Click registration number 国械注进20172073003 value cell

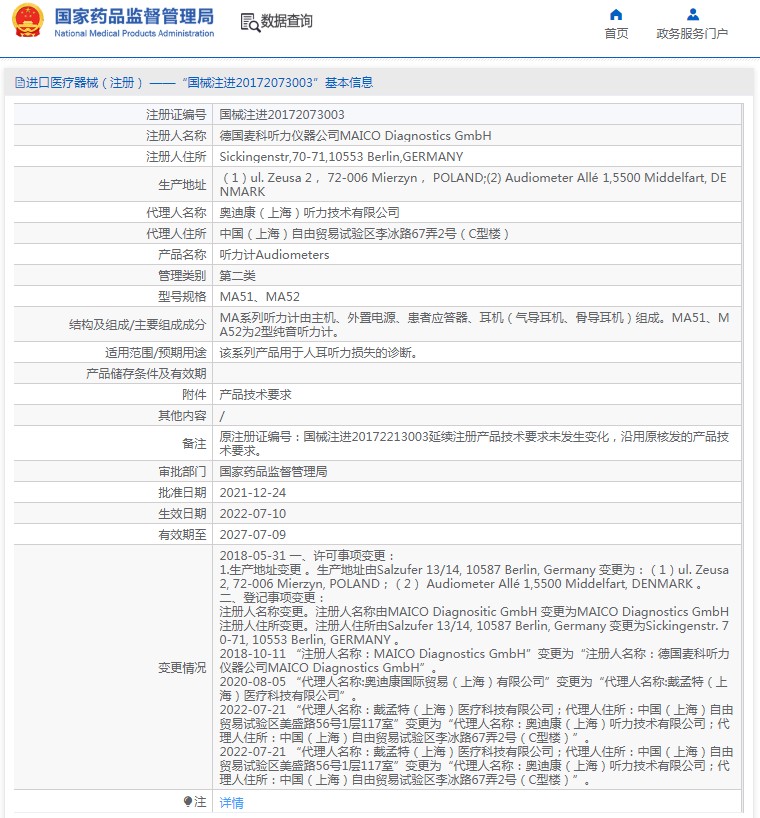tap(282, 115)
